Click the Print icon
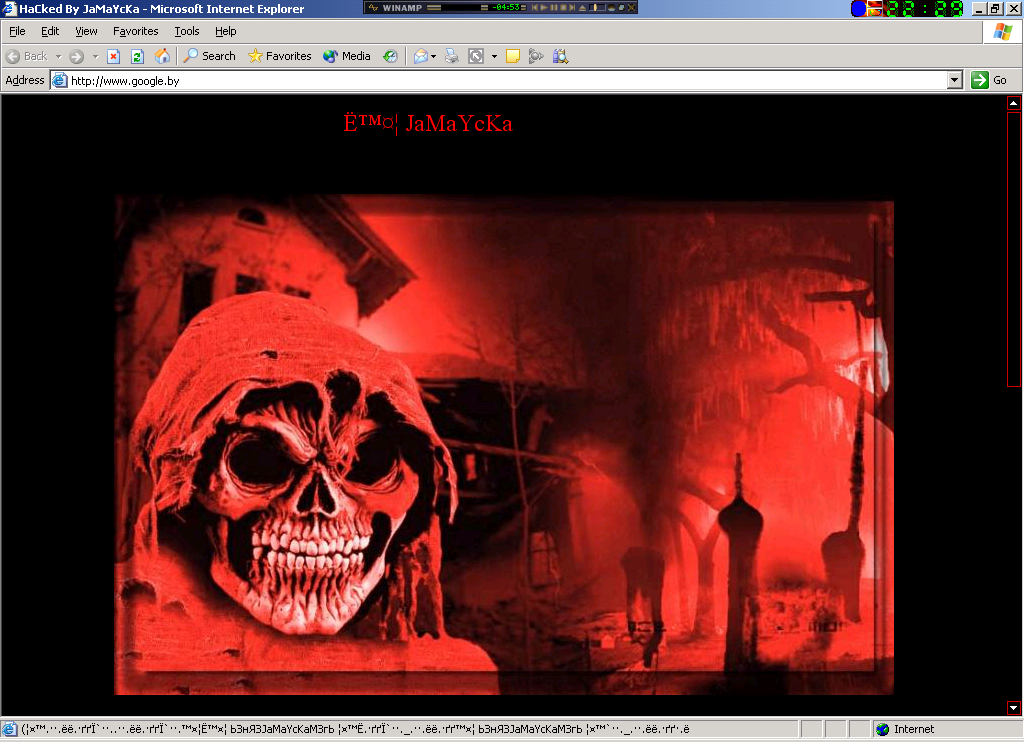This screenshot has height=742, width=1024. tap(452, 56)
